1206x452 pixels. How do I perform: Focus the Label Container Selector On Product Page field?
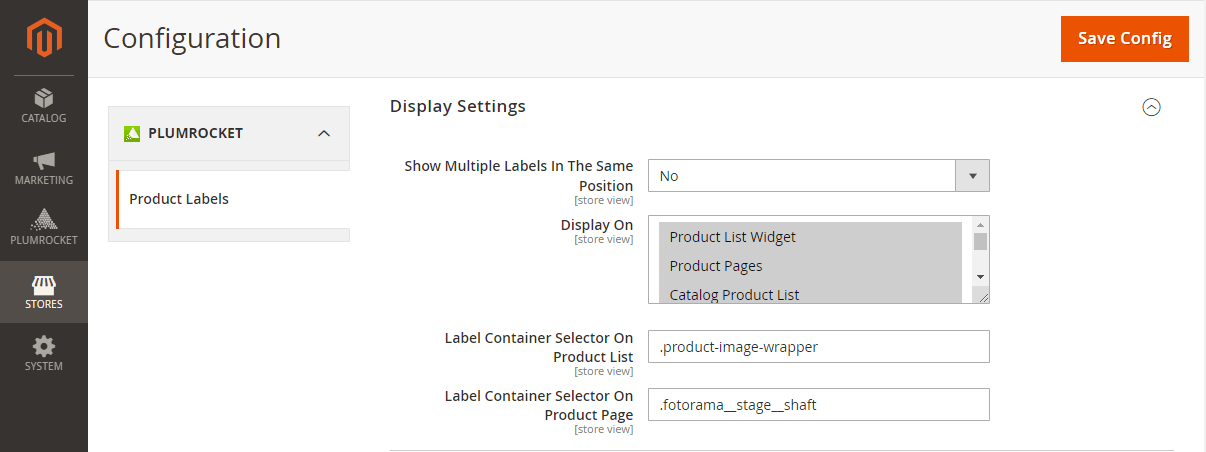tap(819, 404)
